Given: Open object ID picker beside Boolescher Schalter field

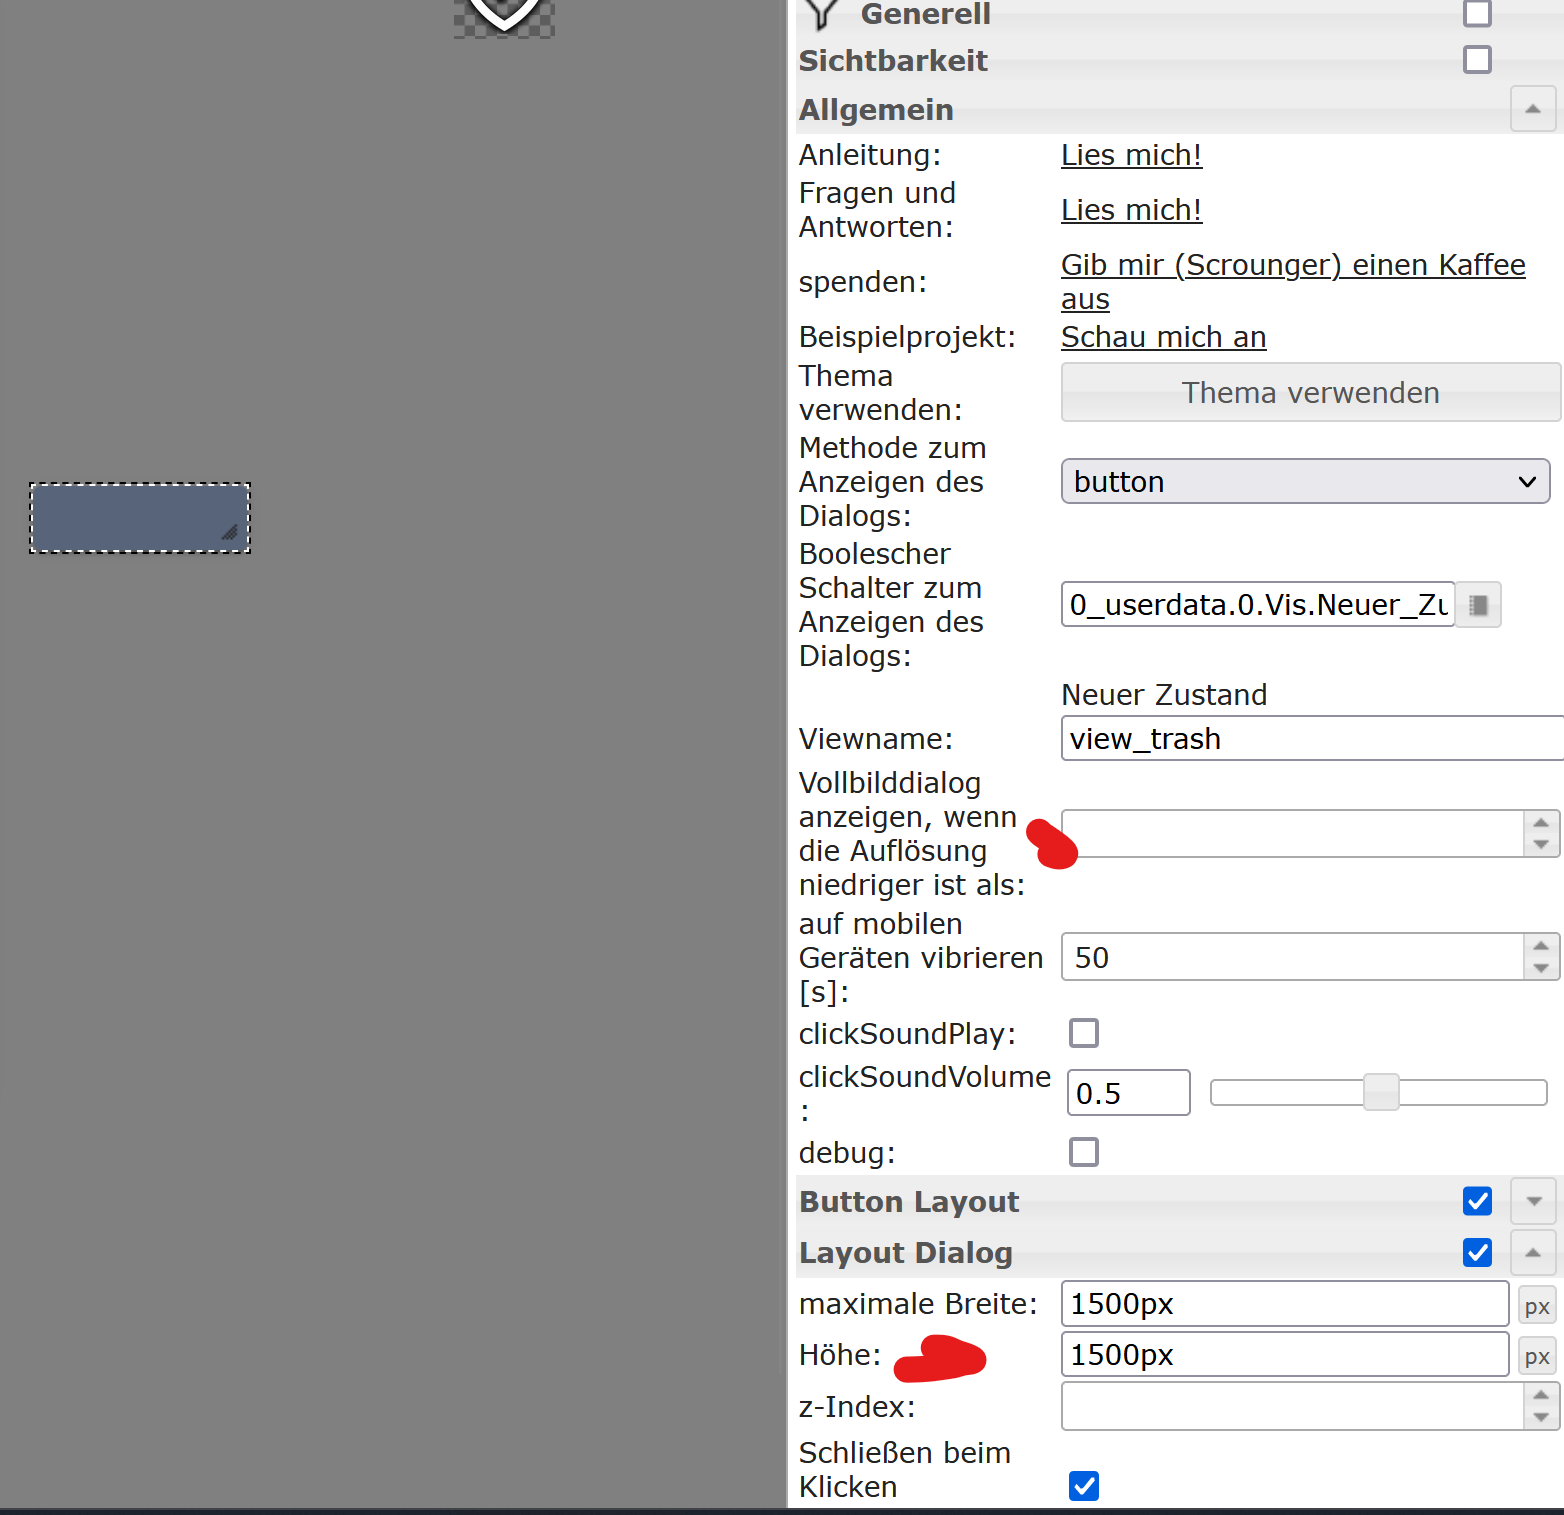Looking at the screenshot, I should click(1478, 605).
